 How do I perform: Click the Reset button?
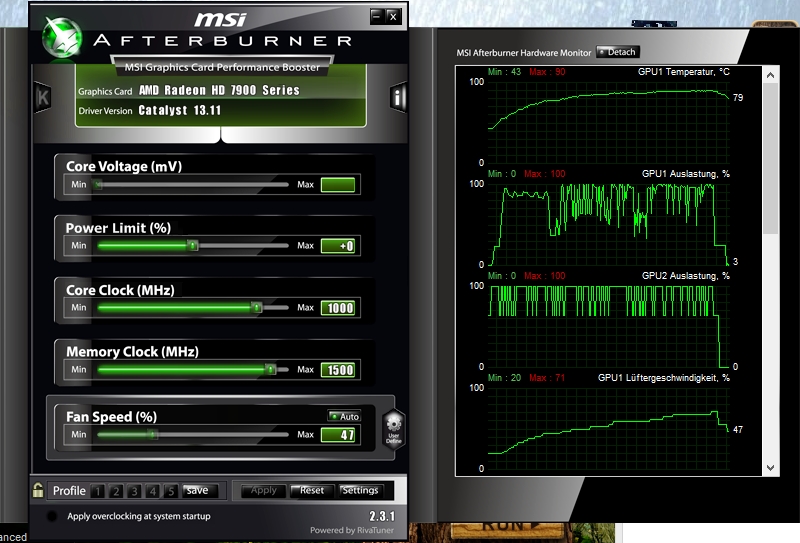(312, 490)
